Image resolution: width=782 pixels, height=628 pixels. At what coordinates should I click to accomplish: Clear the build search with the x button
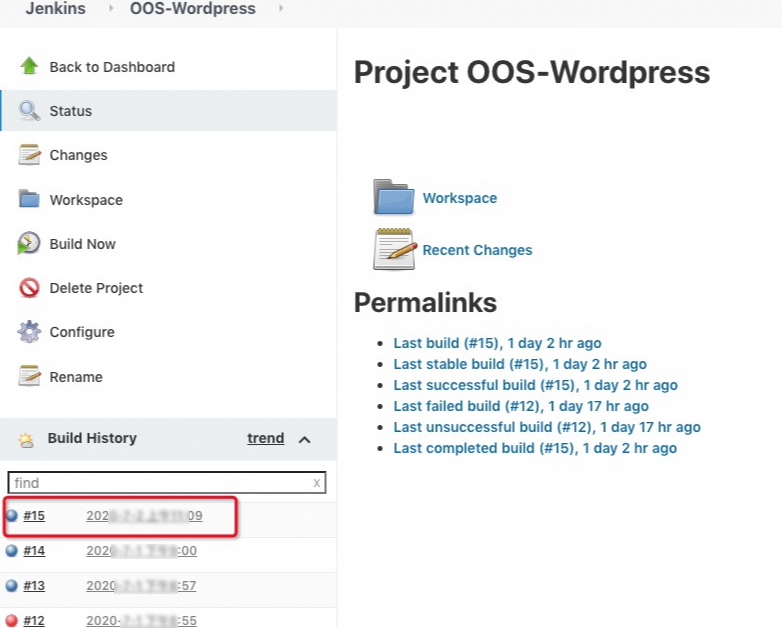coord(317,482)
